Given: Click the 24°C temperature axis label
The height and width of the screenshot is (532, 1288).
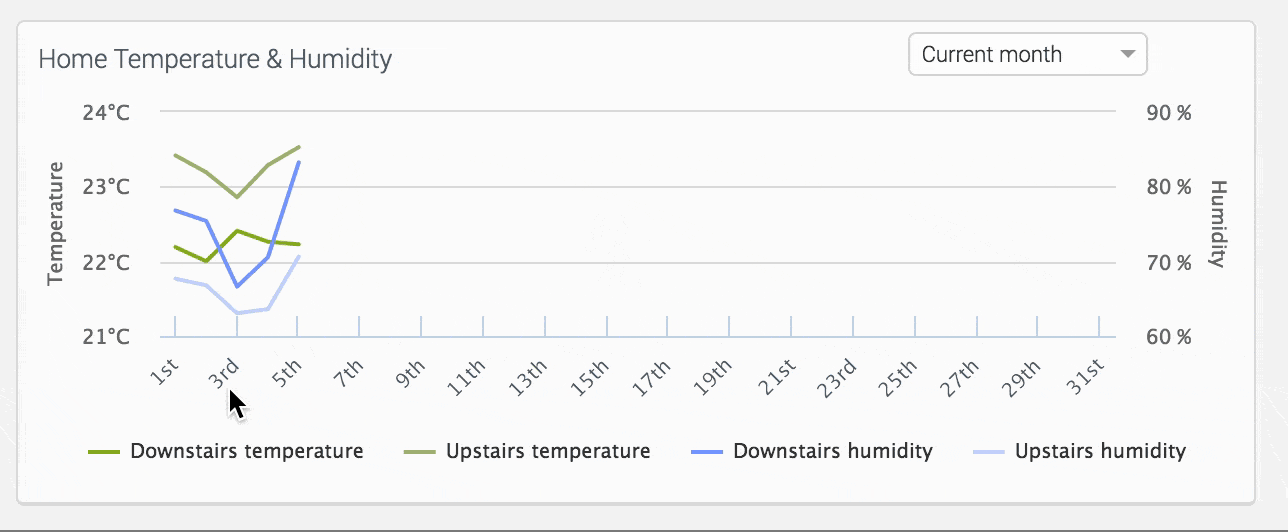Looking at the screenshot, I should (x=106, y=112).
